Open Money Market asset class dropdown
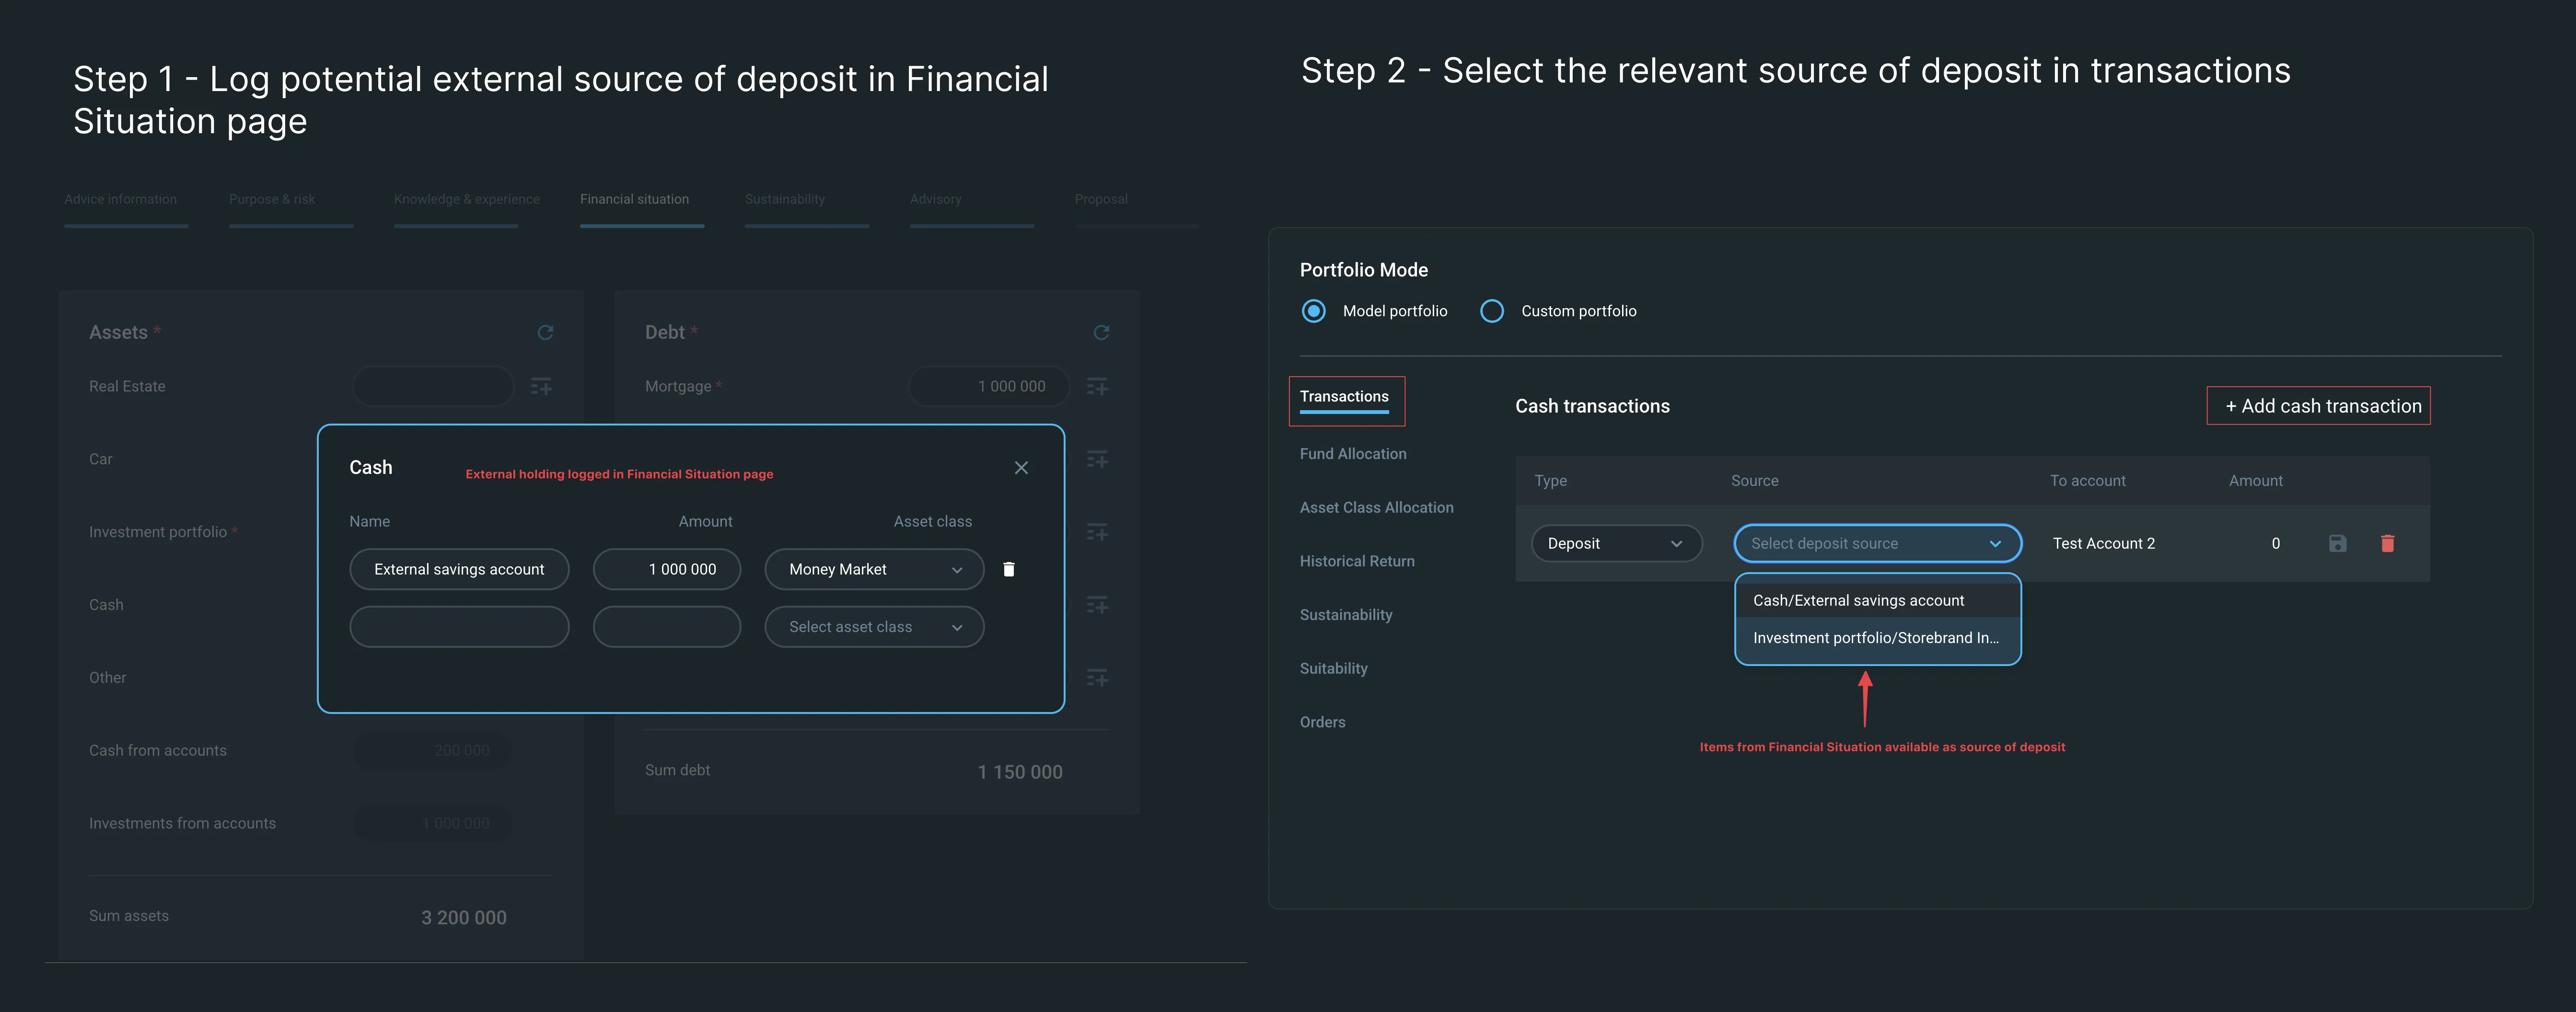The image size is (2576, 1012). point(874,569)
